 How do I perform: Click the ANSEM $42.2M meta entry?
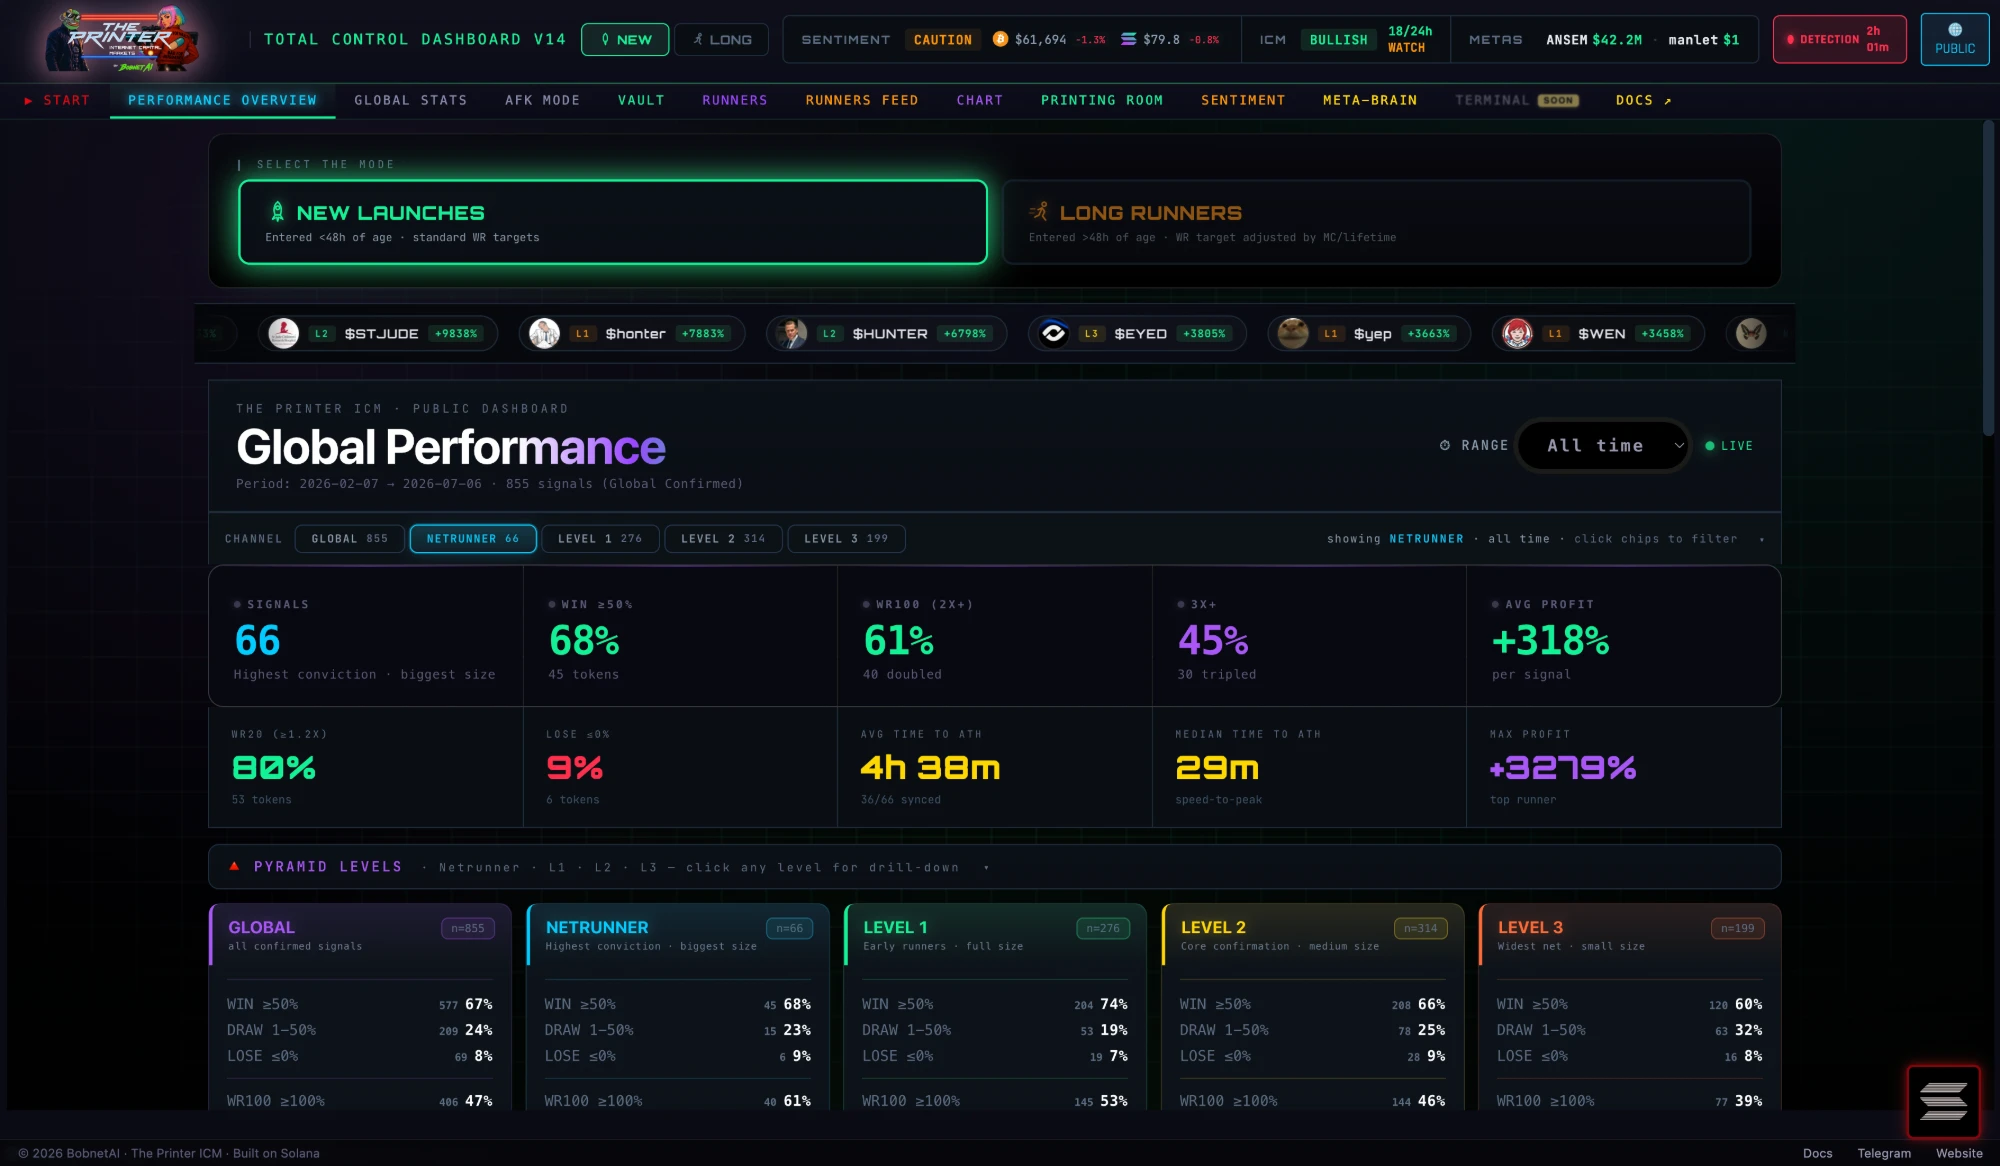click(1594, 40)
